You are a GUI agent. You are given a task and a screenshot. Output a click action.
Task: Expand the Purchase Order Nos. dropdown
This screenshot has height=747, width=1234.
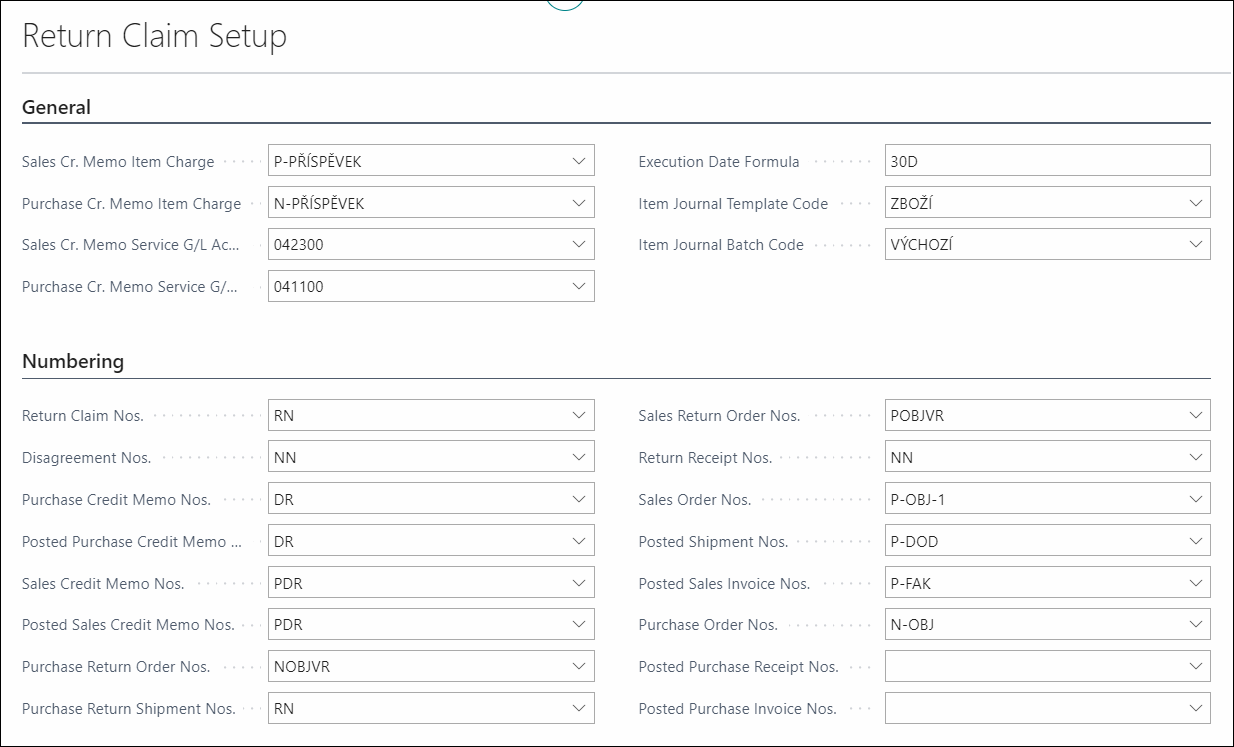click(x=1195, y=624)
